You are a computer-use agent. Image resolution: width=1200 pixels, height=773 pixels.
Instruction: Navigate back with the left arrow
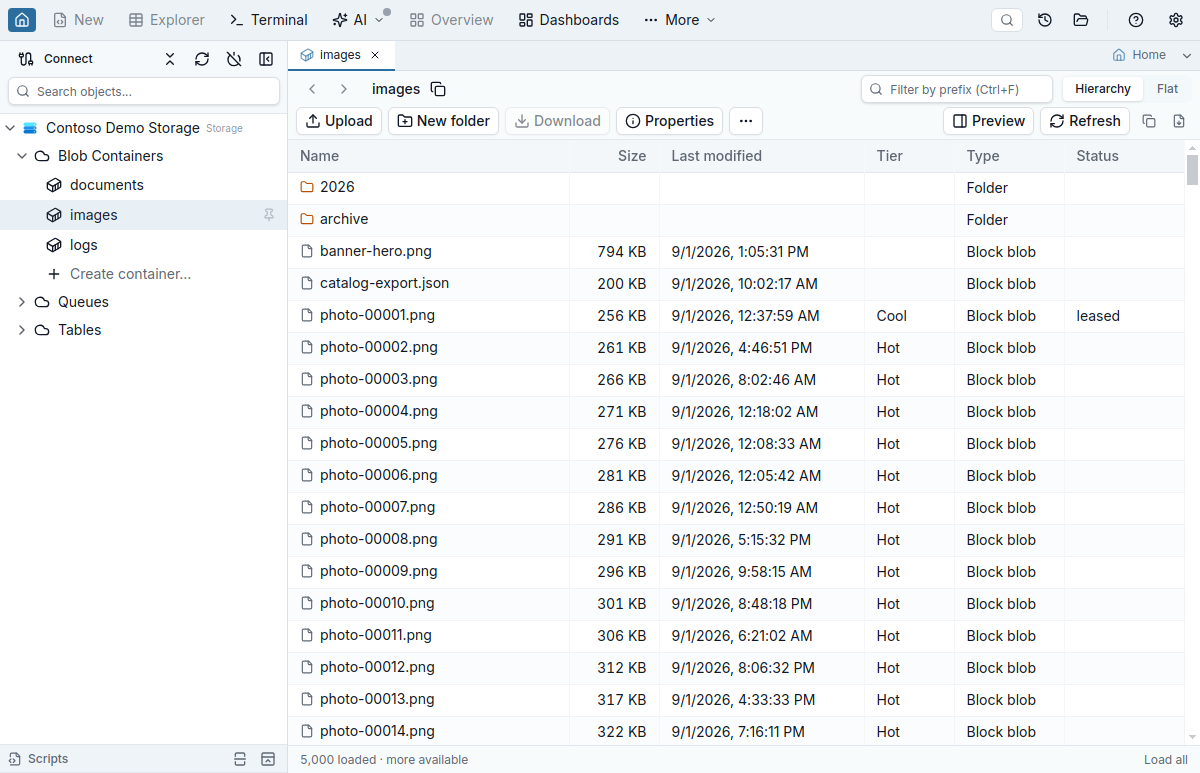pyautogui.click(x=312, y=89)
